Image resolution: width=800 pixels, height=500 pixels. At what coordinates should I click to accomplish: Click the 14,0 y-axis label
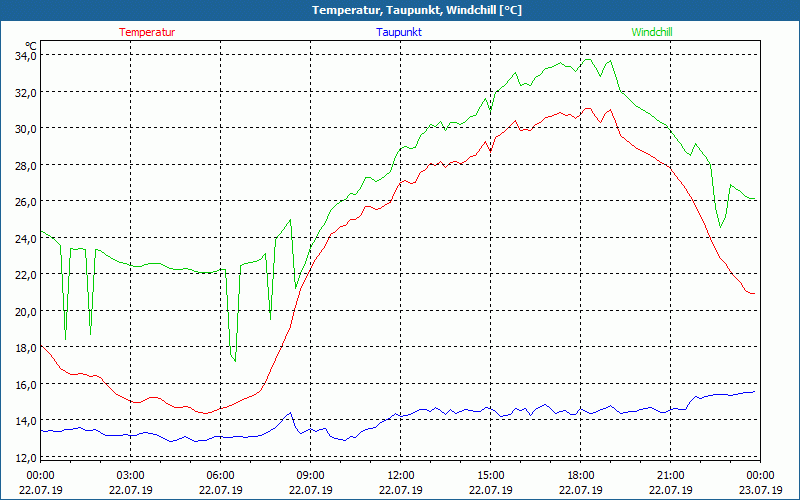click(x=26, y=420)
